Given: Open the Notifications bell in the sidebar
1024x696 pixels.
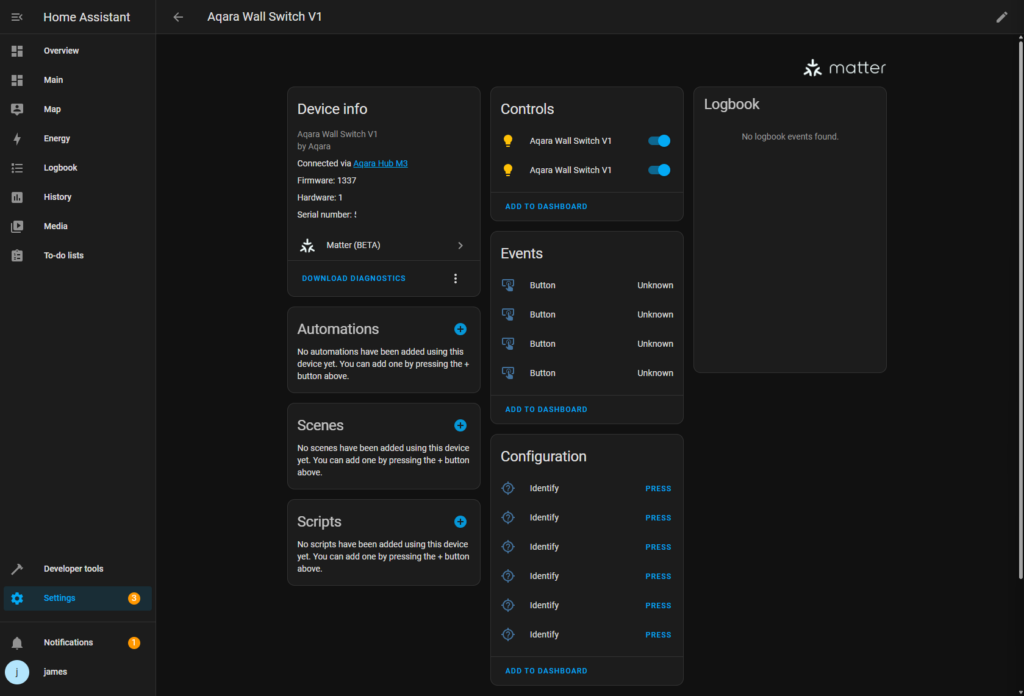Looking at the screenshot, I should pos(17,643).
